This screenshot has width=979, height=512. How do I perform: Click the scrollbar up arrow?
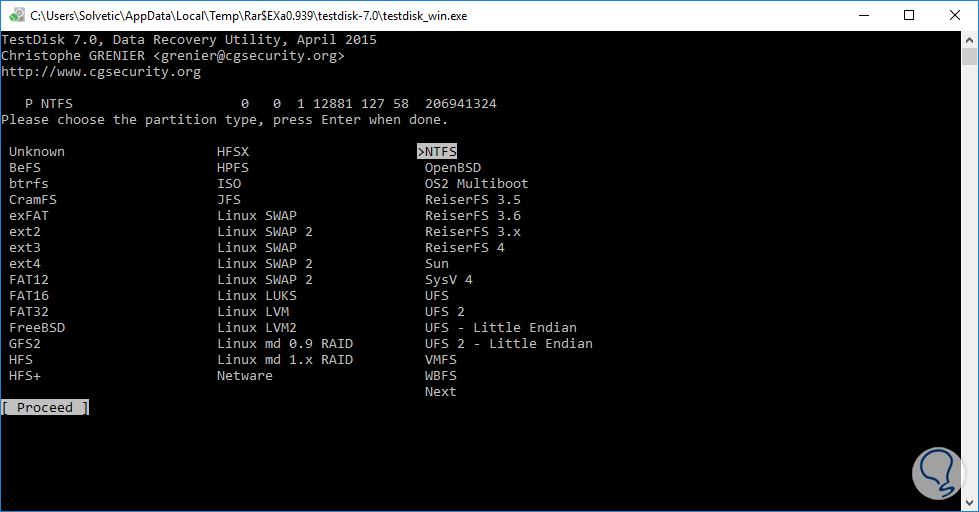tap(969, 40)
